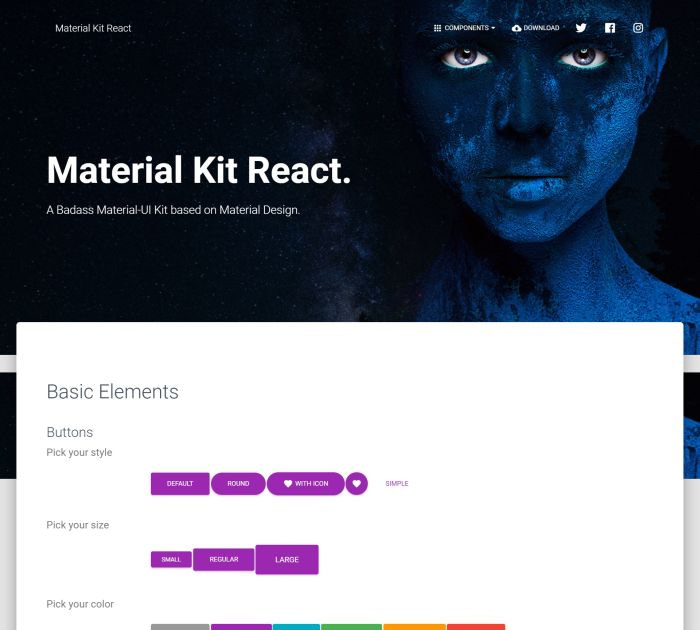Click the apps grid icon beside Components

point(438,28)
